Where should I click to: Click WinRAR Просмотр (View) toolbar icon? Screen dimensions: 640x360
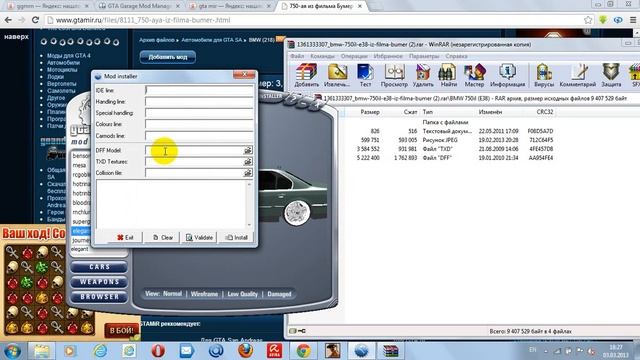coord(394,75)
